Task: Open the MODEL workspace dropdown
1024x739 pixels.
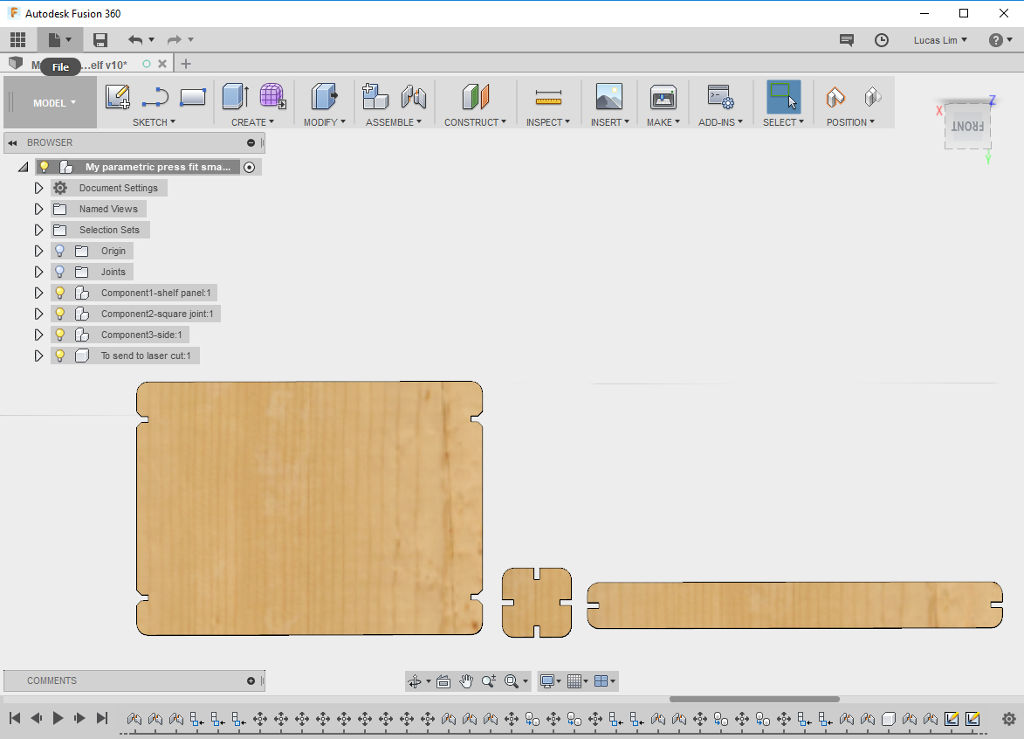Action: 54,103
